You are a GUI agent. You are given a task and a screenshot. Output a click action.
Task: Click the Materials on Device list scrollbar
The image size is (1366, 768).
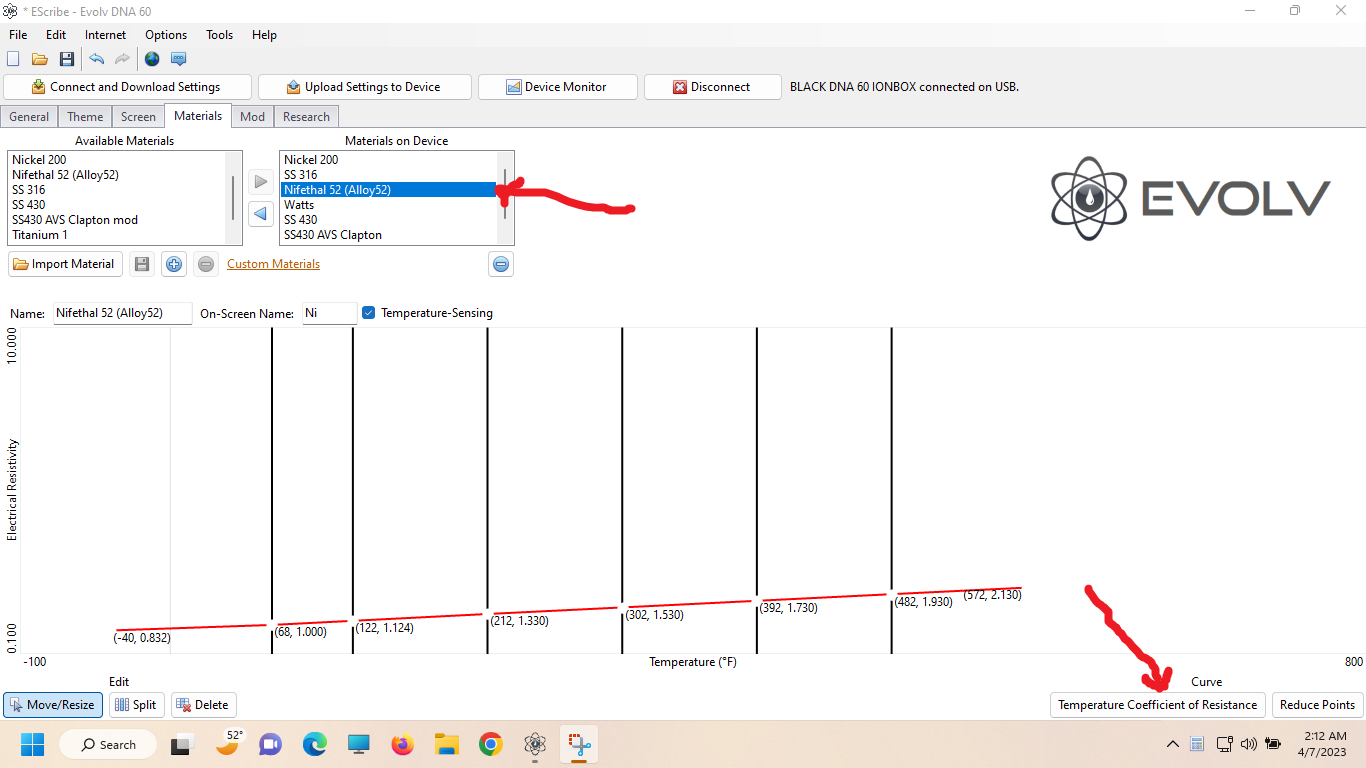click(x=505, y=195)
